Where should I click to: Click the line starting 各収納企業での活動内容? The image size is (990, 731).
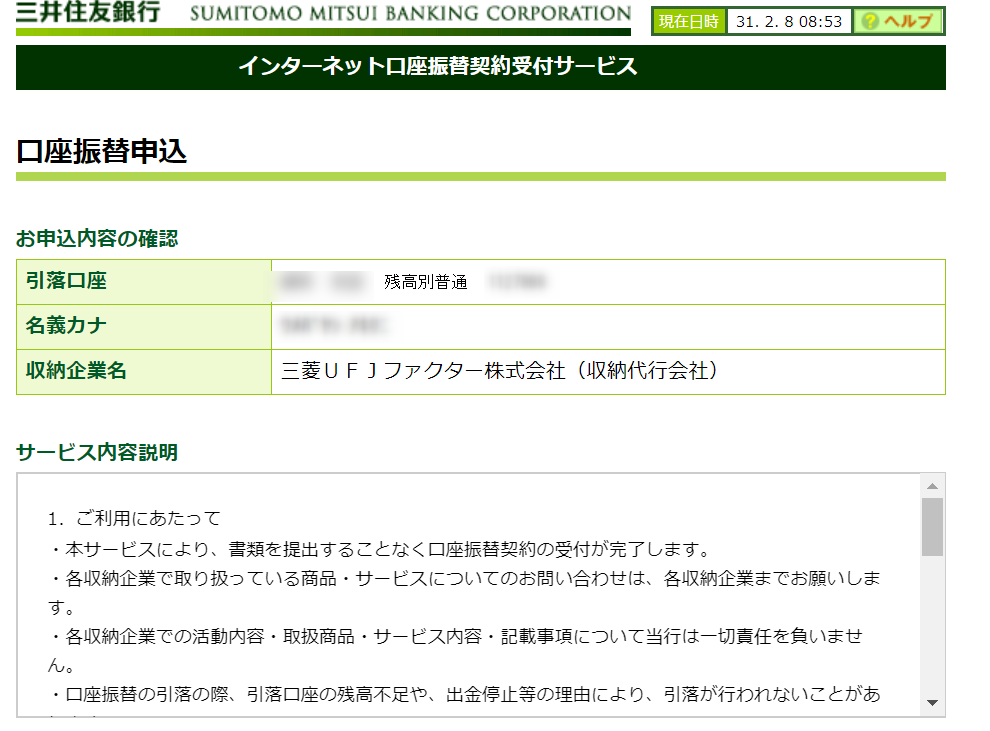tap(455, 651)
